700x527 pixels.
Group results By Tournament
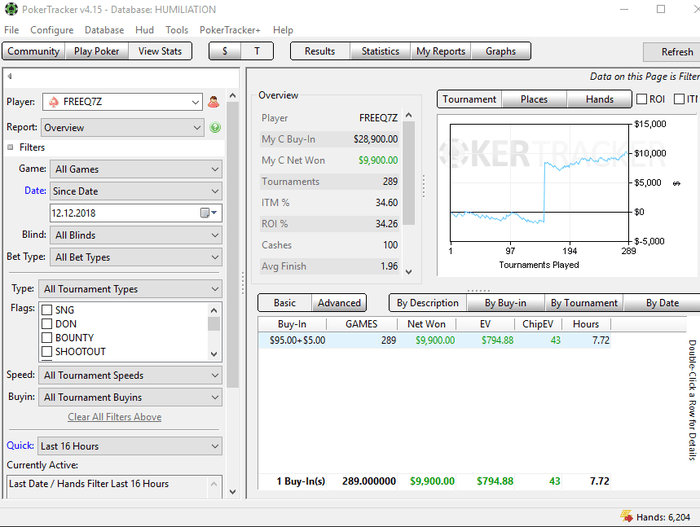point(584,303)
